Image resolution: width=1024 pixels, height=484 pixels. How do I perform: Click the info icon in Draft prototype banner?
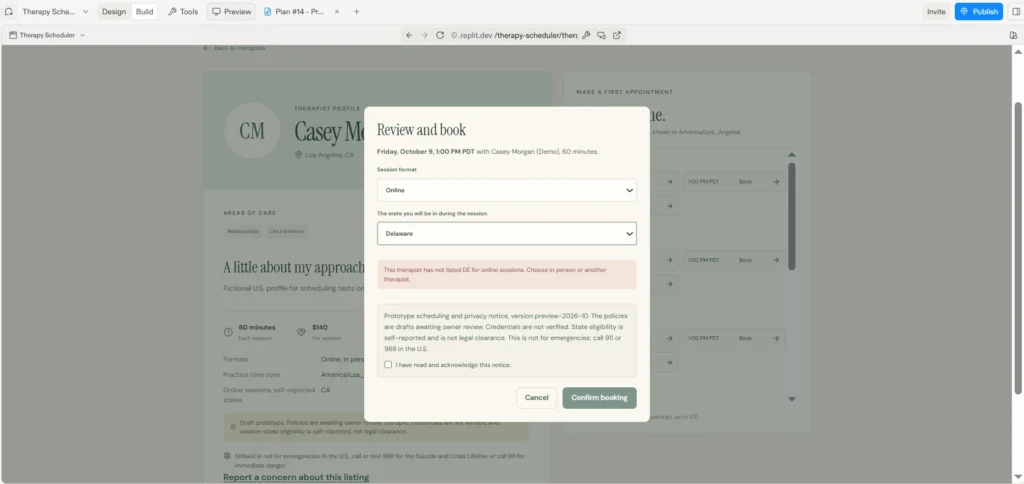233,427
